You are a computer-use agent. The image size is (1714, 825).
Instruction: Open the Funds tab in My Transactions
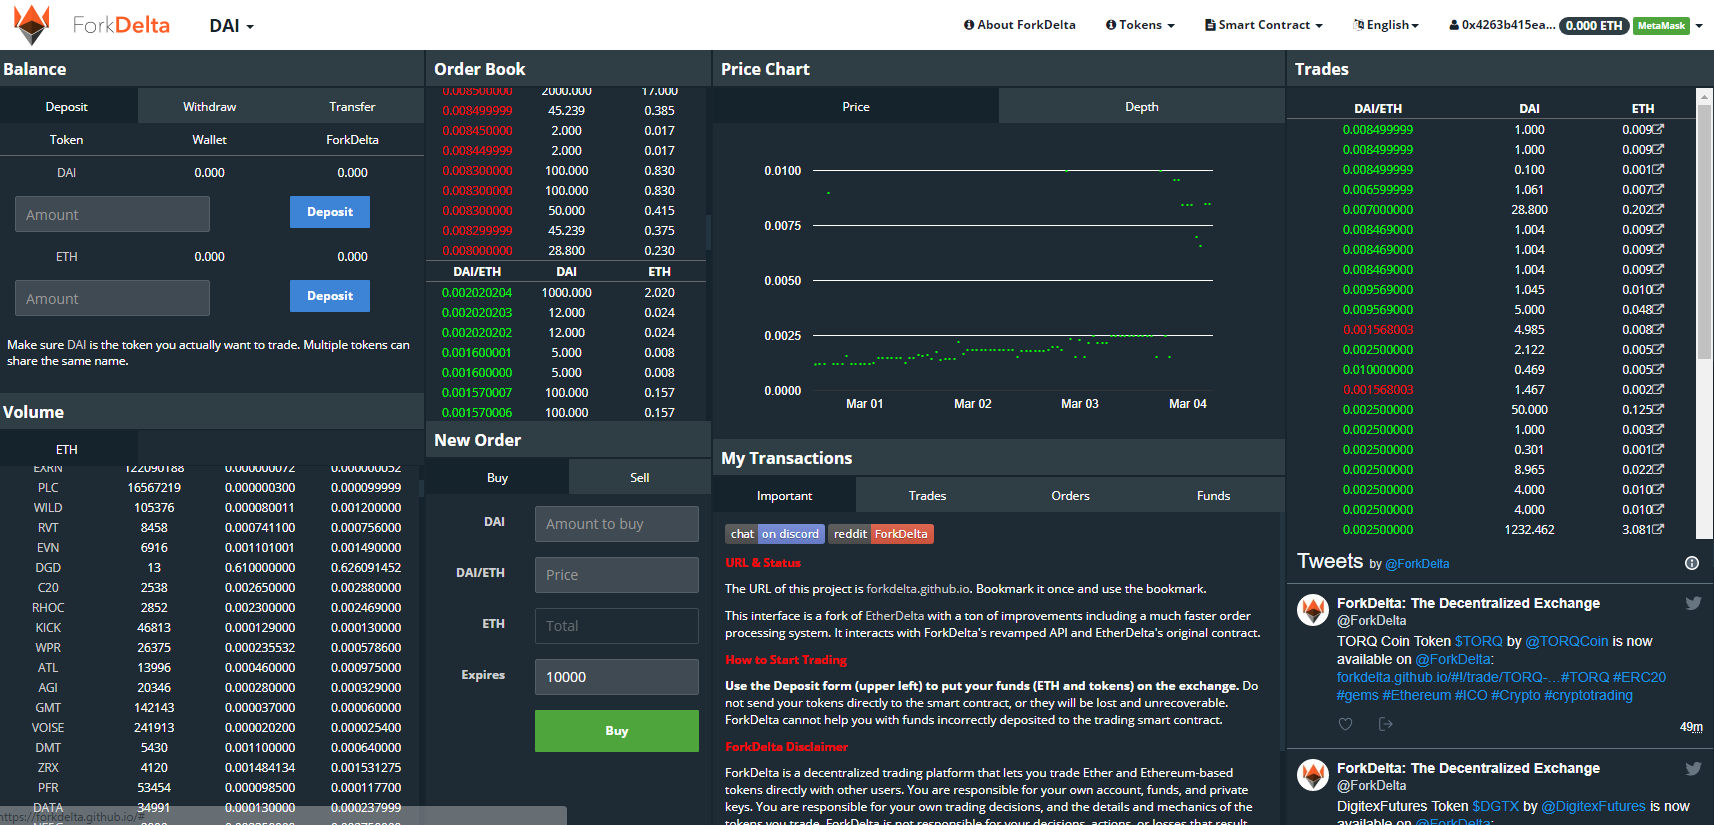pyautogui.click(x=1213, y=495)
